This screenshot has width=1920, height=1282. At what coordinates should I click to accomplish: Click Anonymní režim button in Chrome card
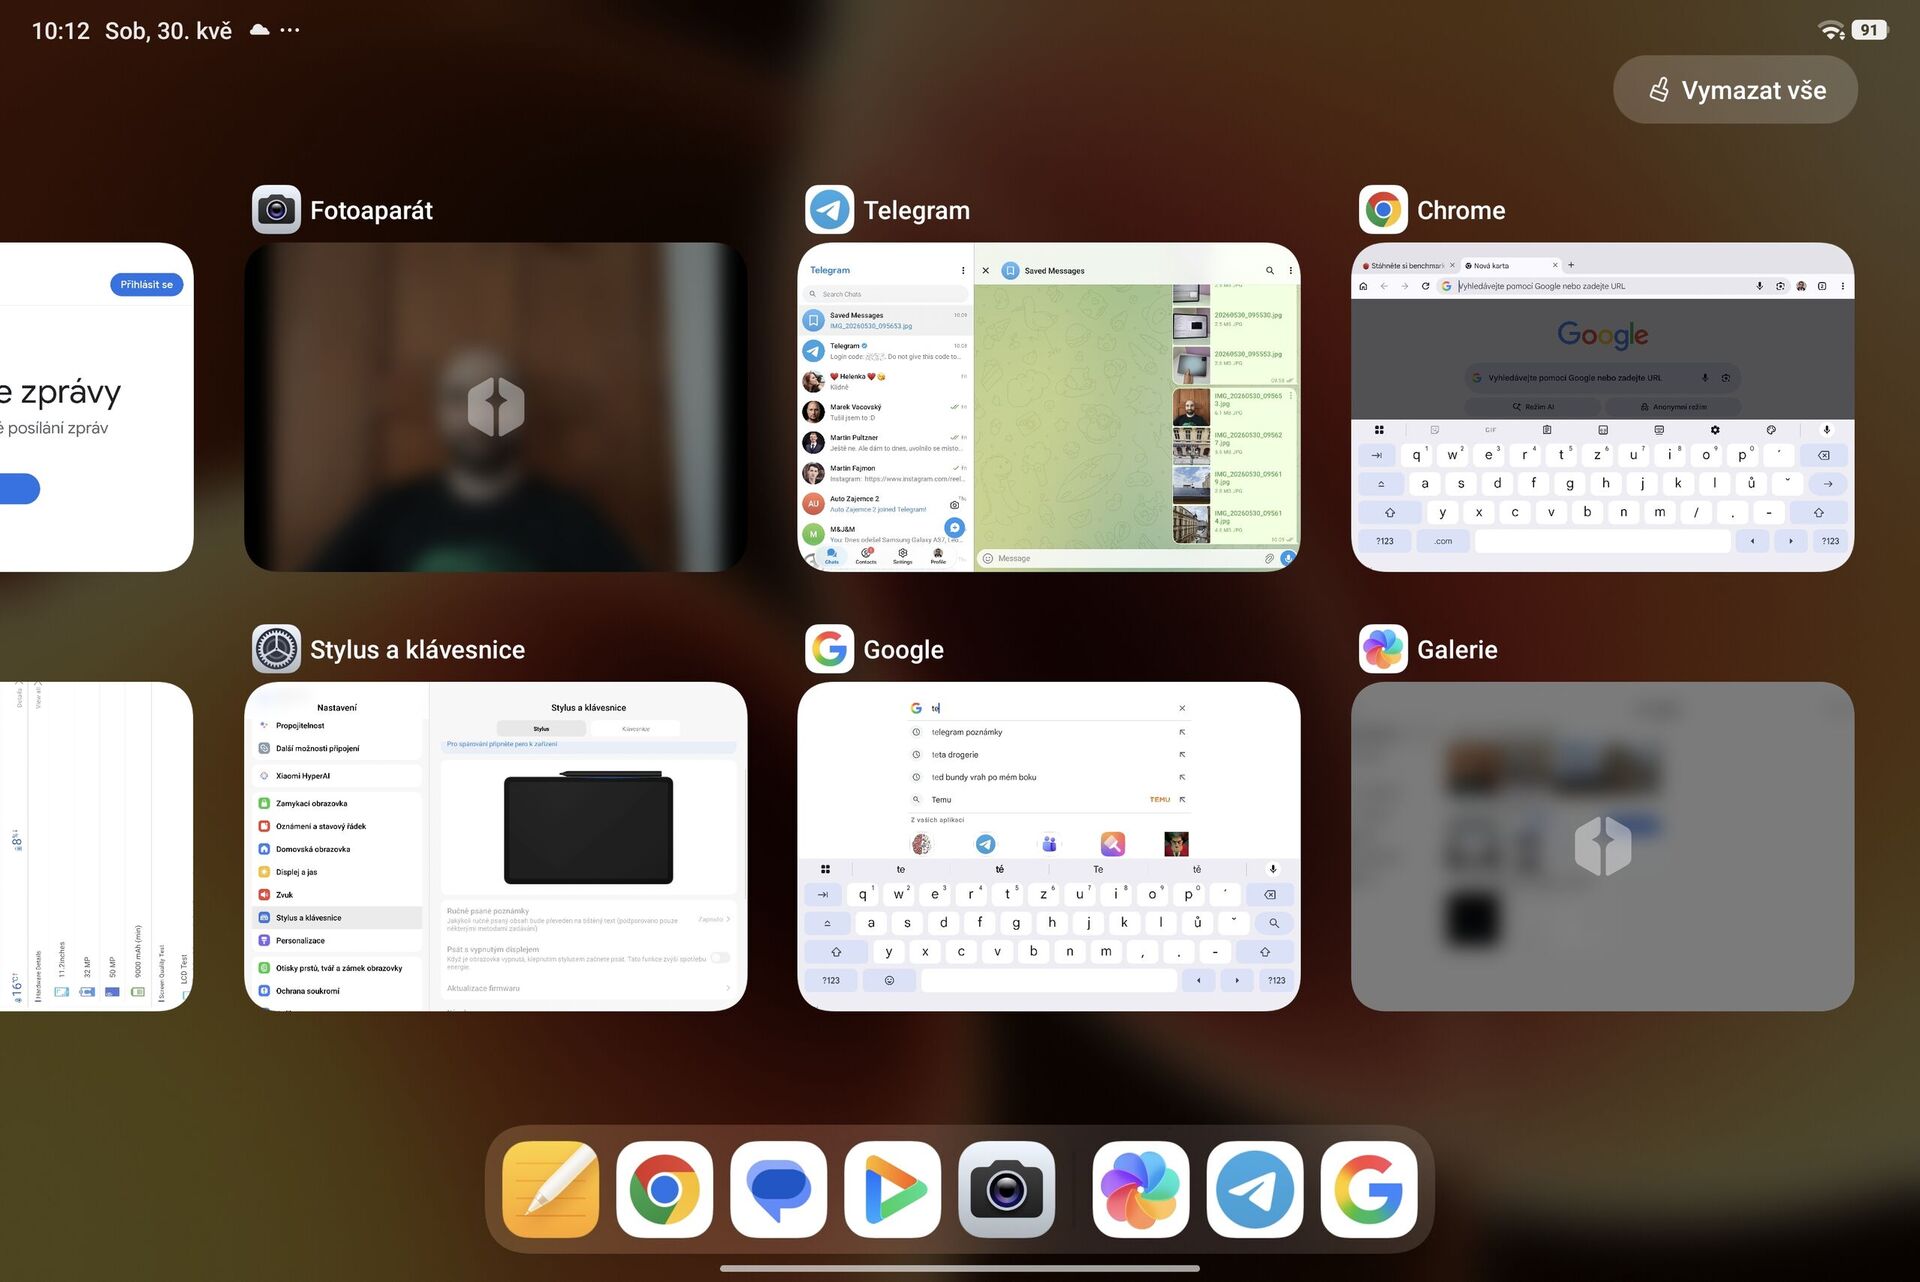click(1673, 407)
